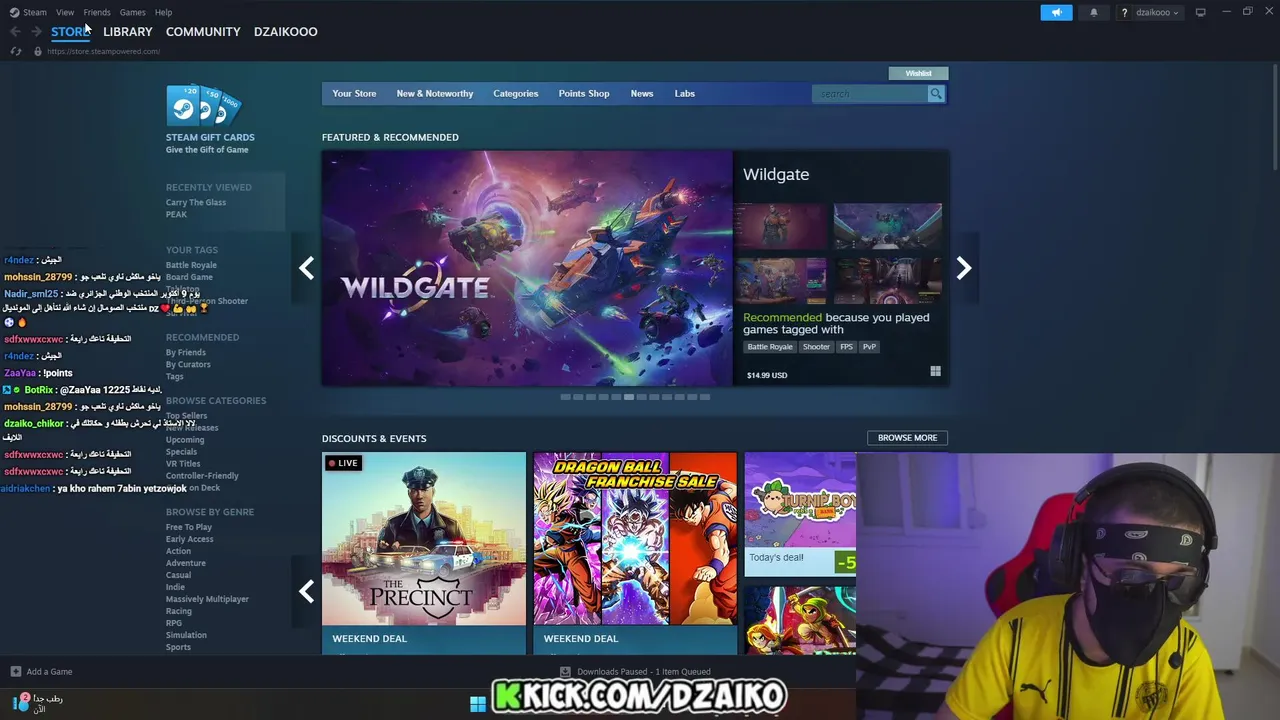Click the downloads icon in bottom bar

point(565,672)
